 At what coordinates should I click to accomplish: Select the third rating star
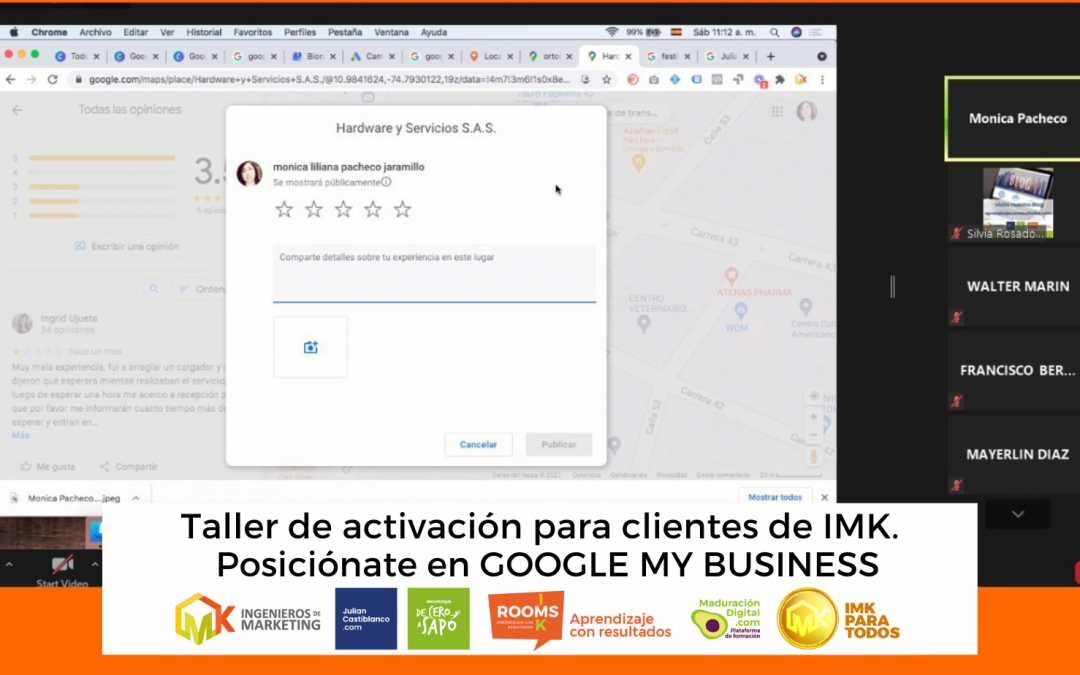(343, 209)
